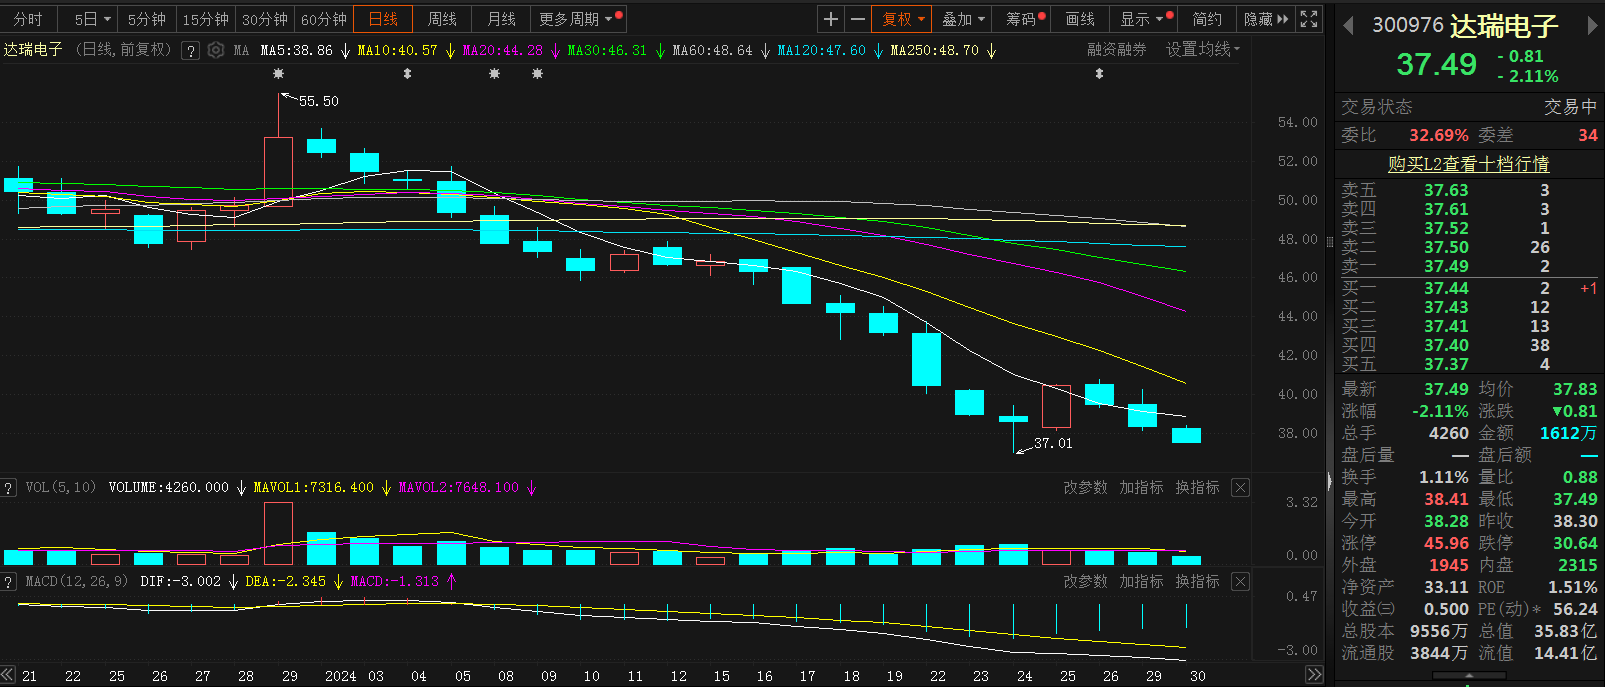
Task: Go to next stock with right arrow
Action: (1592, 26)
